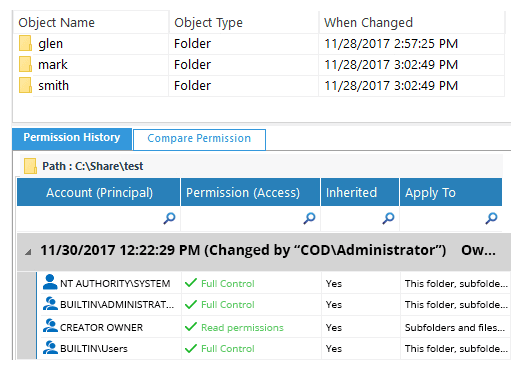Click the folder icon next to Path
This screenshot has height=382, width=520.
(x=30, y=166)
